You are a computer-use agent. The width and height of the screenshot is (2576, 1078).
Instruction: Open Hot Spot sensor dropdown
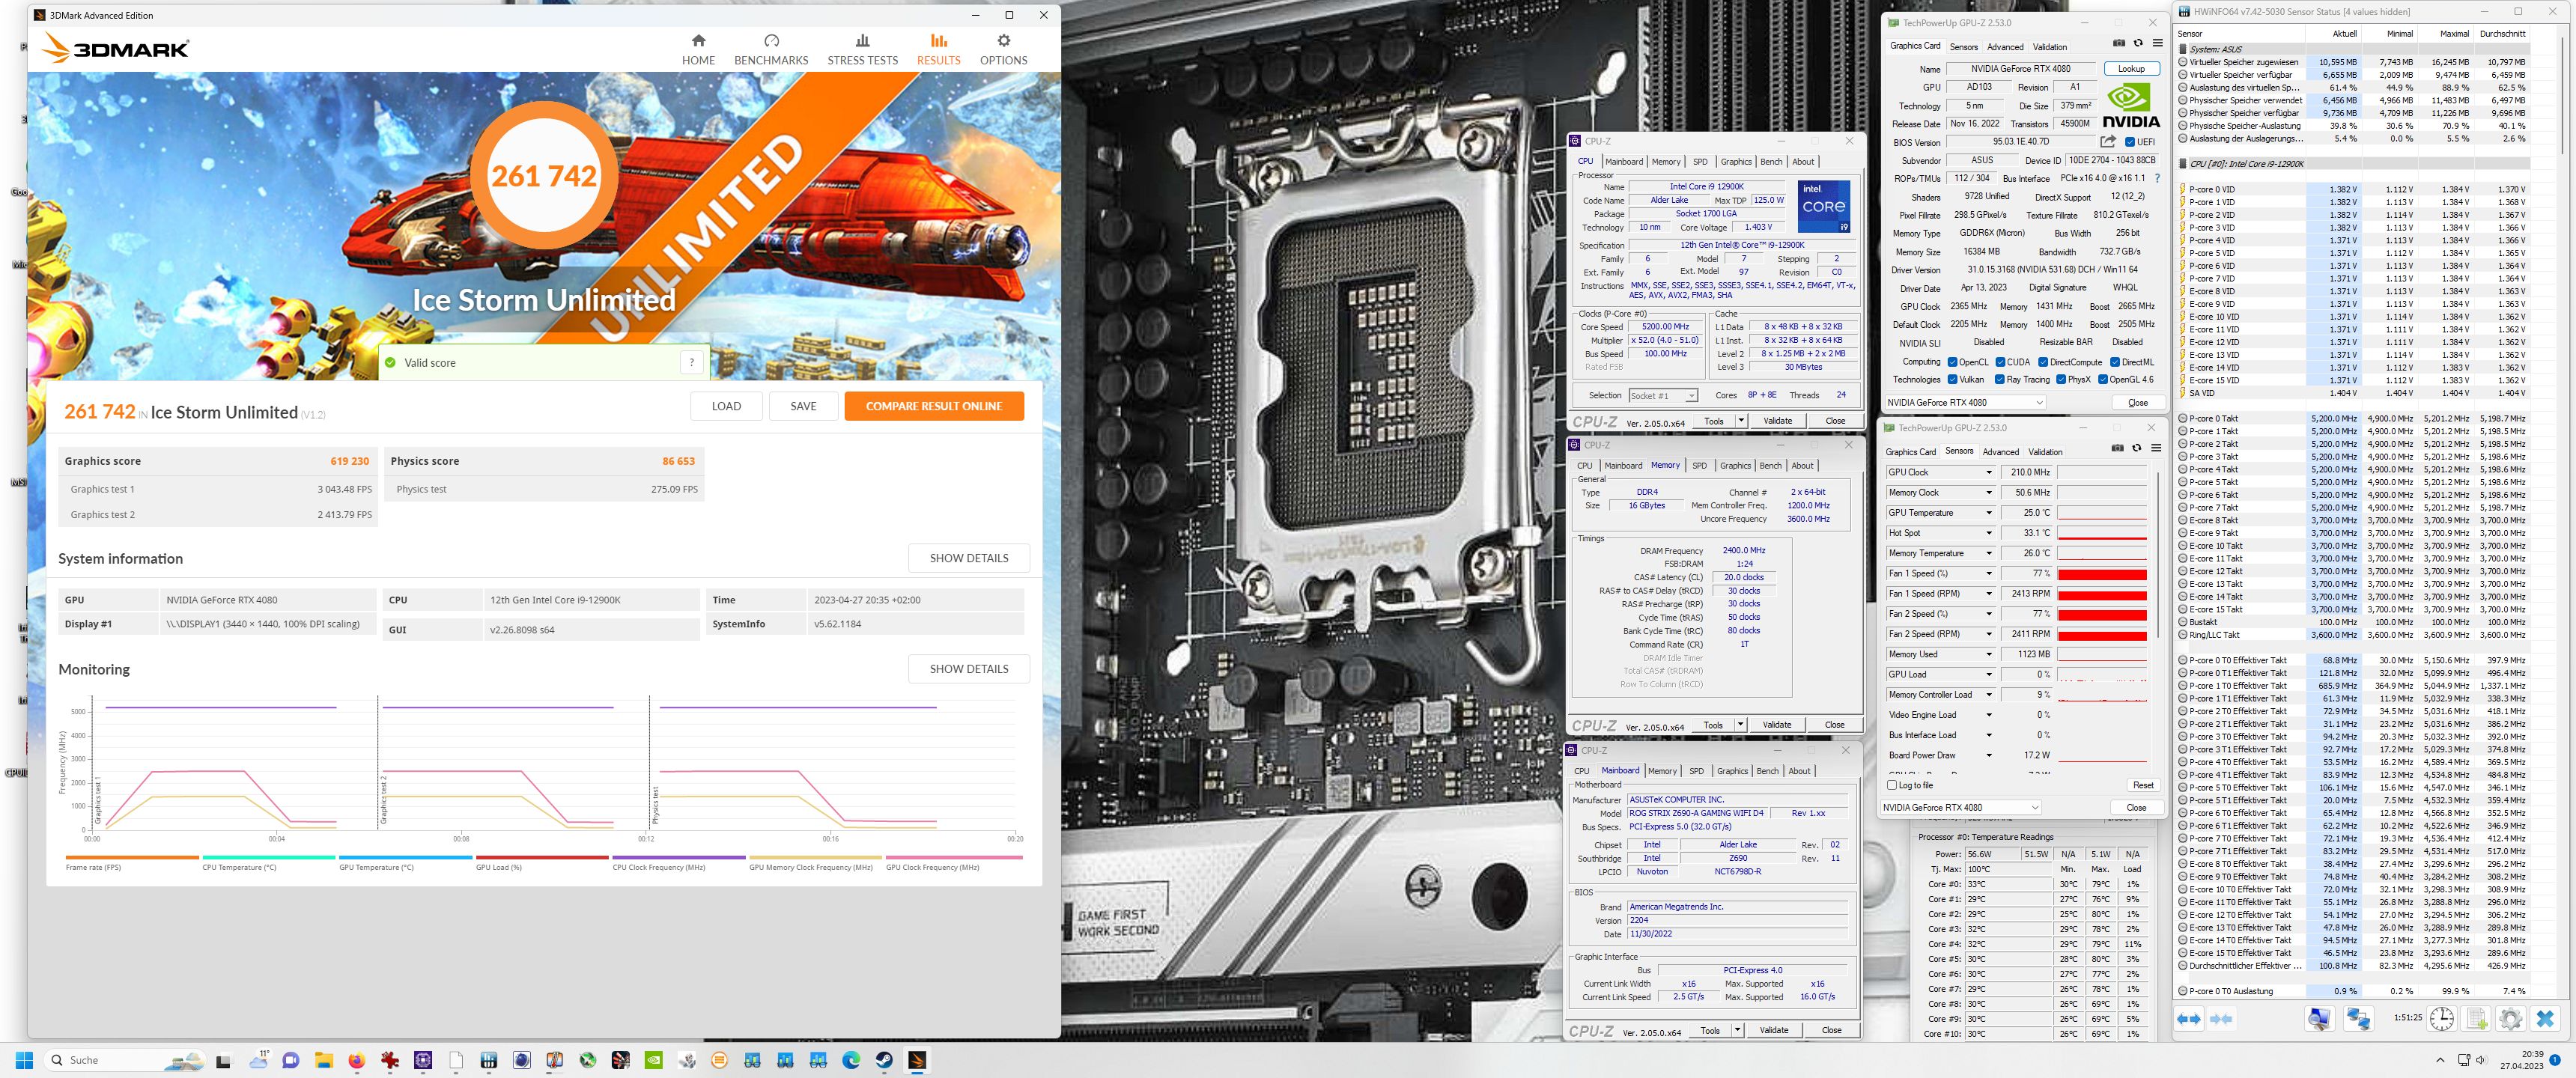coord(1988,533)
